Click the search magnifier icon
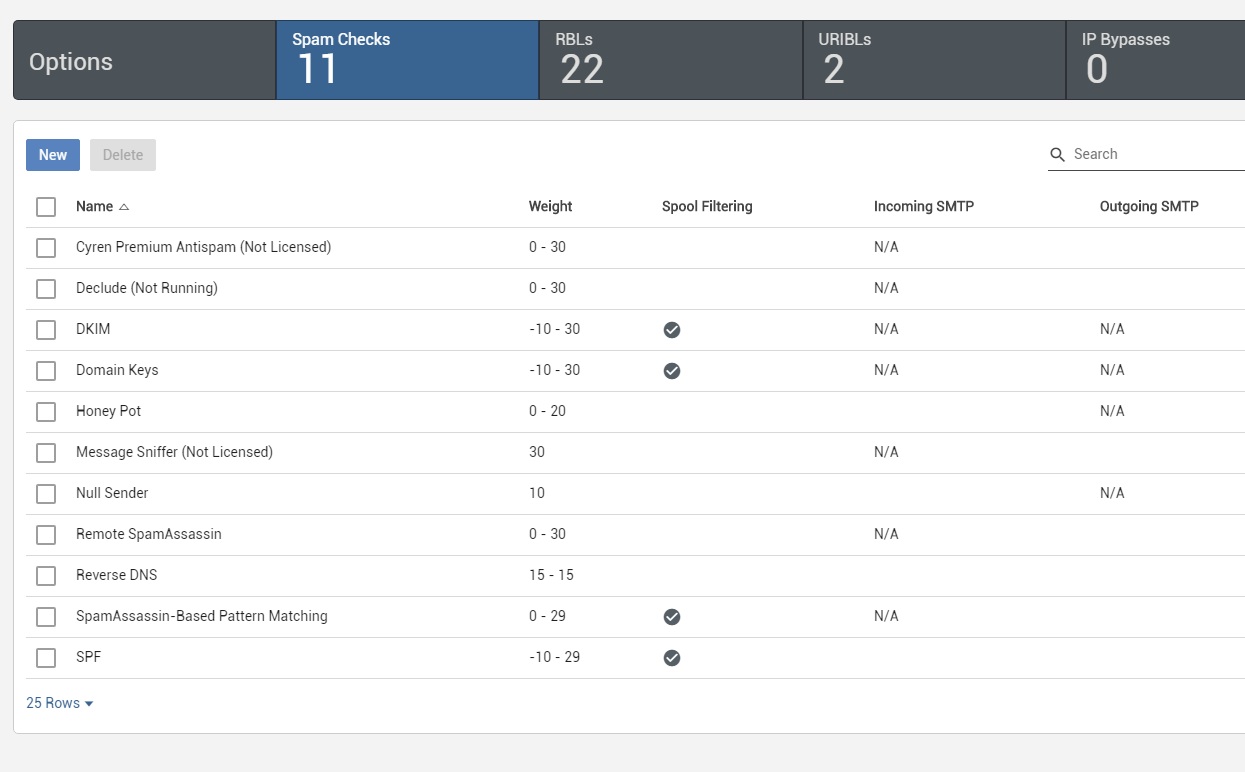 [x=1057, y=155]
